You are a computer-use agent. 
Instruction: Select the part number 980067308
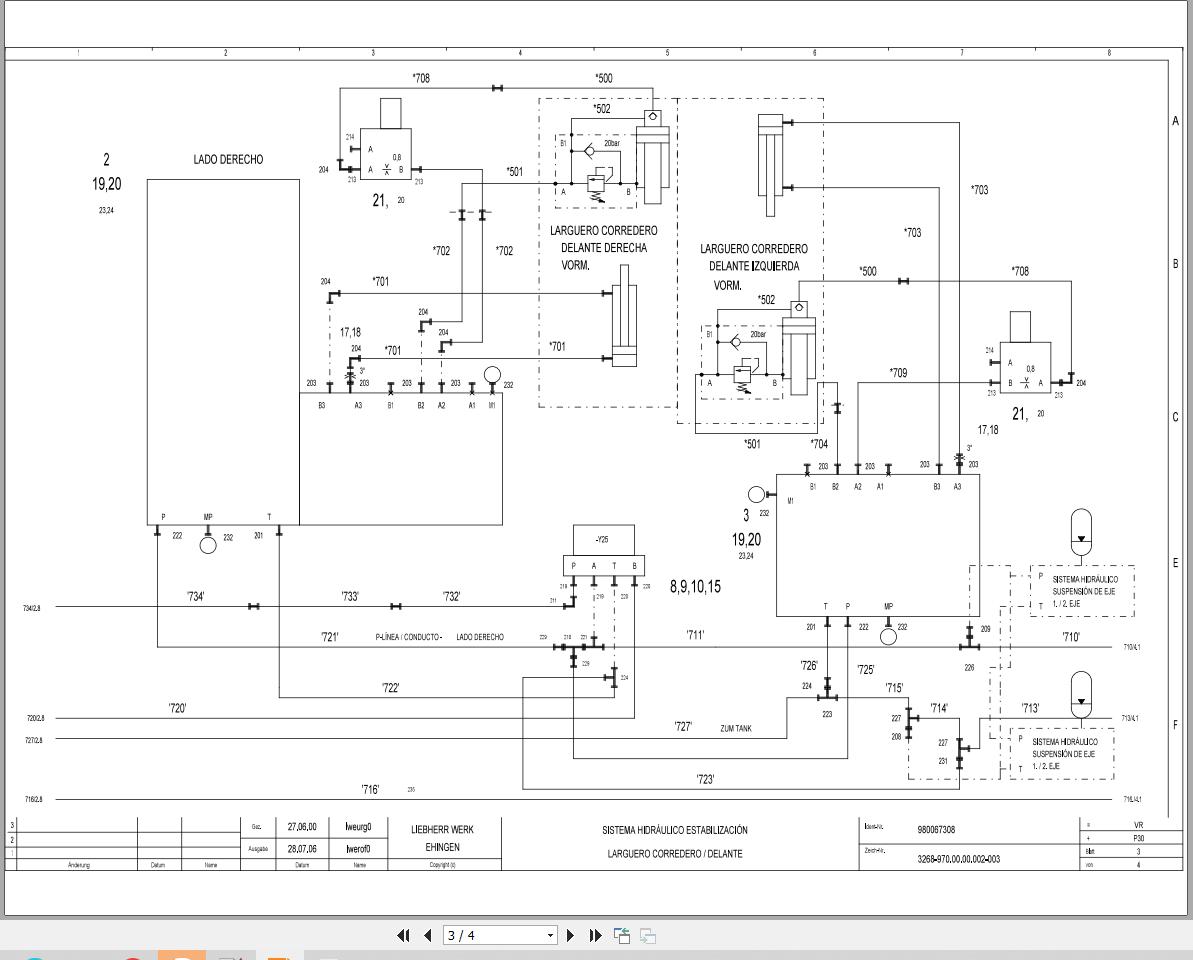tap(939, 826)
